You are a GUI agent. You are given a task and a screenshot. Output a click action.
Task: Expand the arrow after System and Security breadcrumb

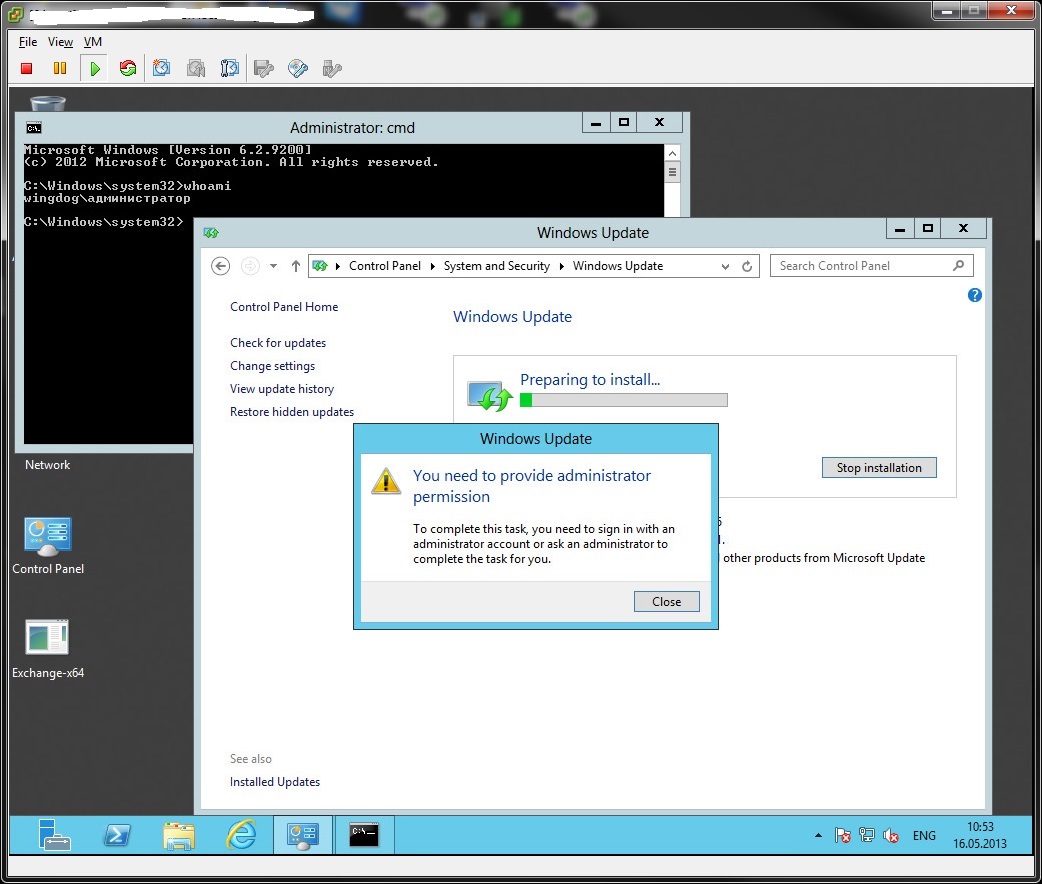pyautogui.click(x=562, y=266)
